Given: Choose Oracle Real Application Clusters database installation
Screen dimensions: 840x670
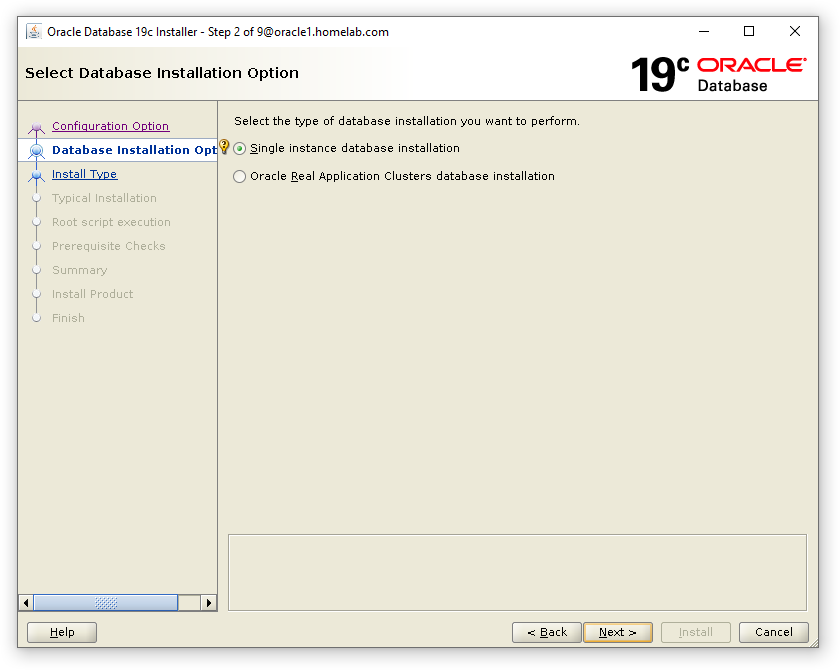Looking at the screenshot, I should click(x=238, y=176).
